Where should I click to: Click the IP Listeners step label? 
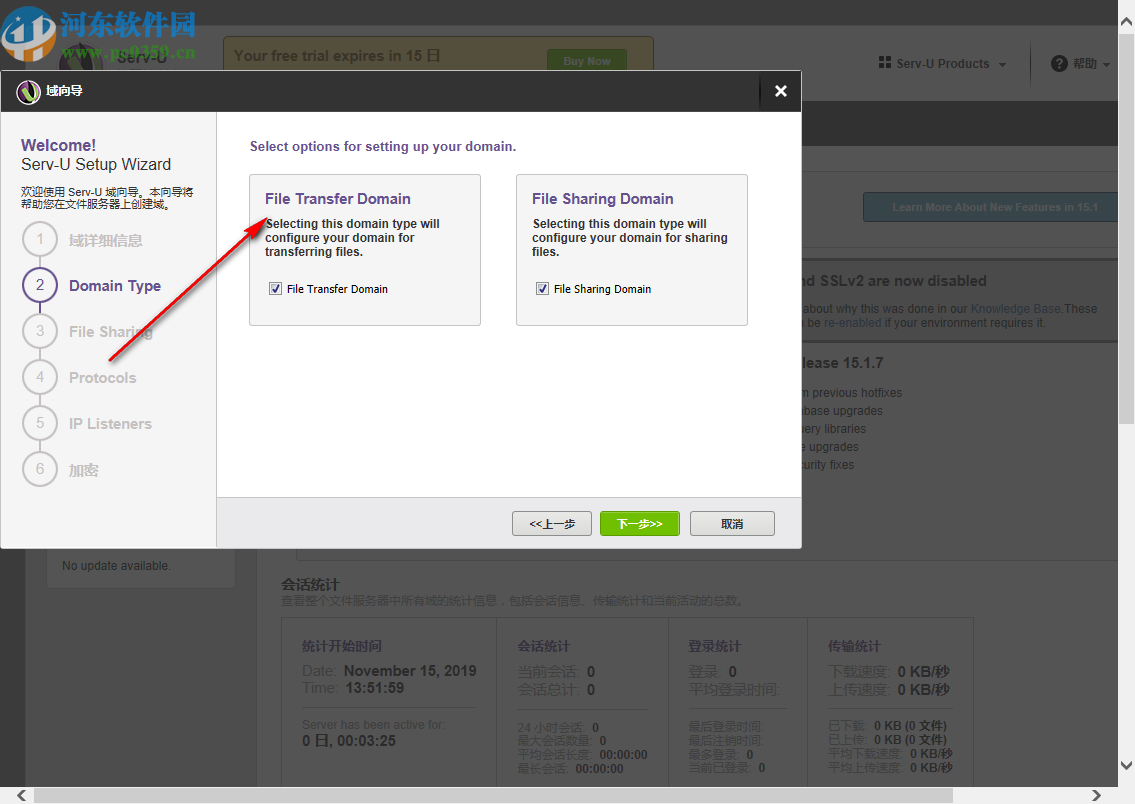click(110, 424)
